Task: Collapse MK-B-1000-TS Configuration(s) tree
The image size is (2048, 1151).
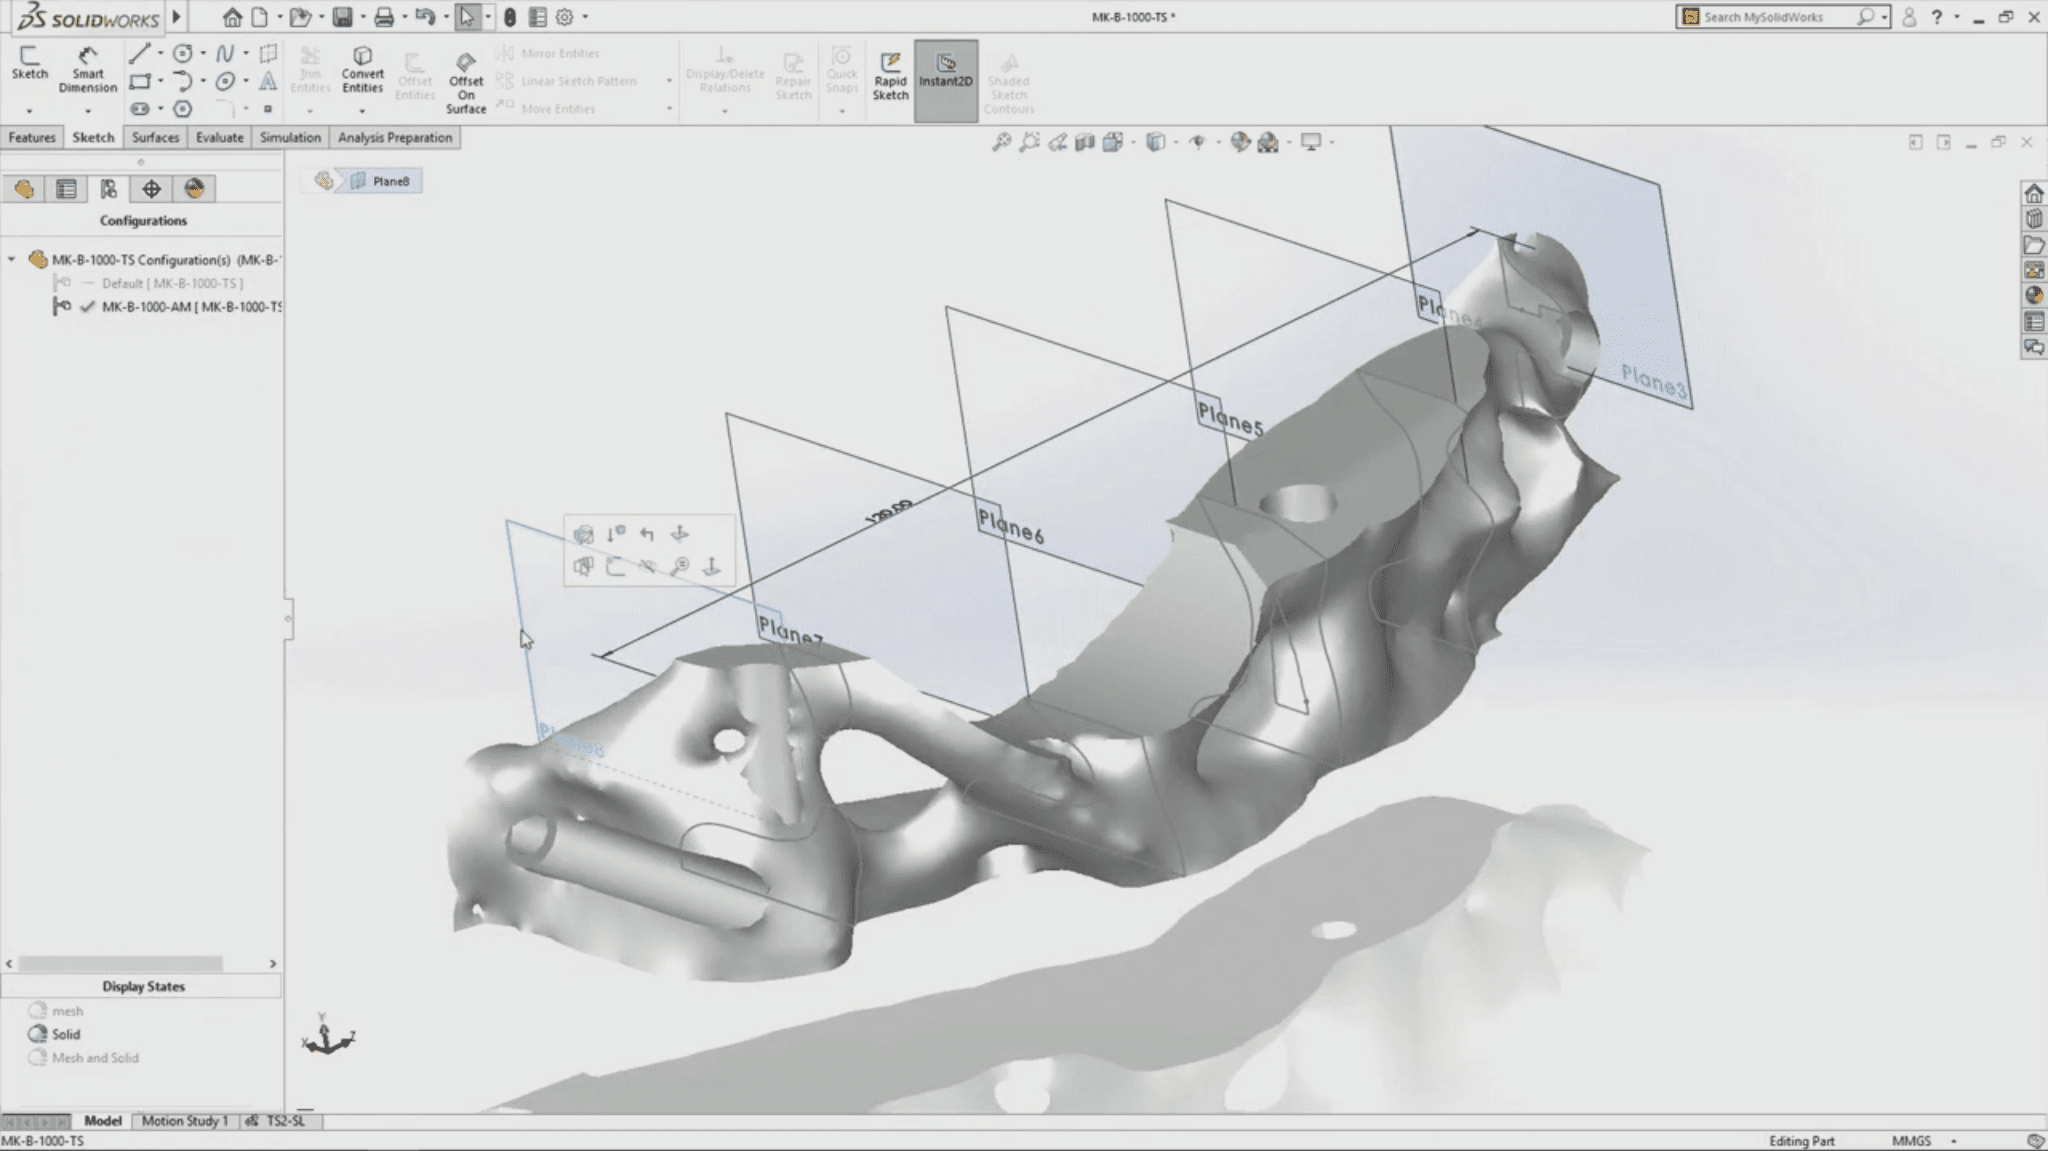Action: pyautogui.click(x=12, y=259)
